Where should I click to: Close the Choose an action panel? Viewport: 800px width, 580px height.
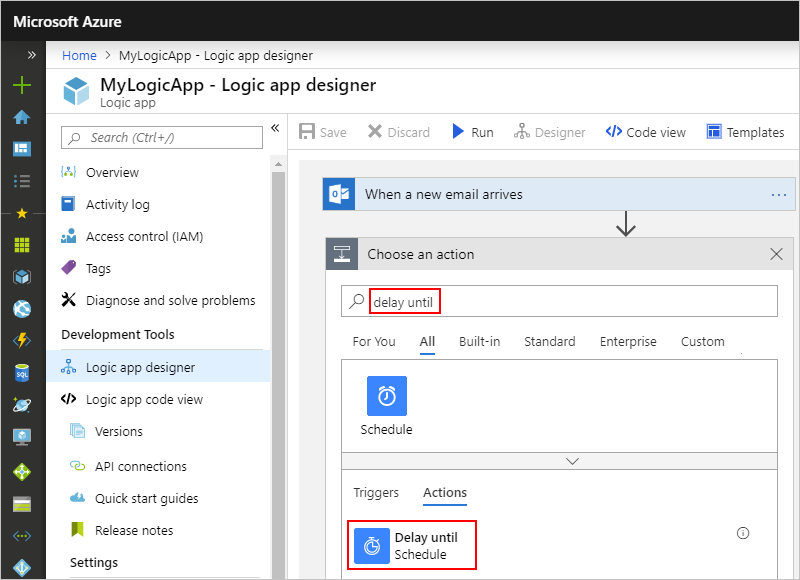click(x=776, y=254)
